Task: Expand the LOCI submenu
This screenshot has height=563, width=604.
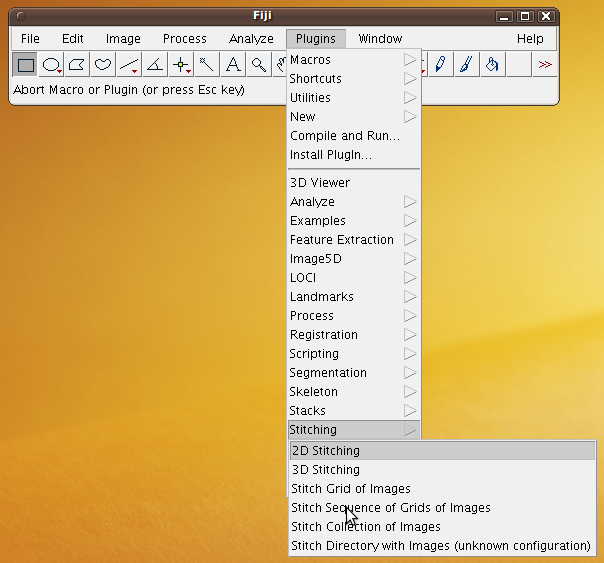Action: tap(354, 278)
